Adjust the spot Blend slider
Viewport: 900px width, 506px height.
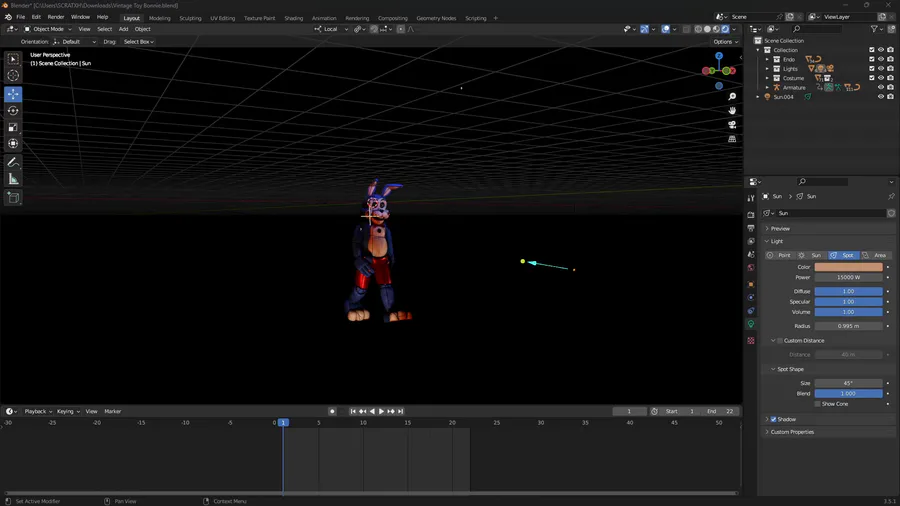(x=848, y=394)
